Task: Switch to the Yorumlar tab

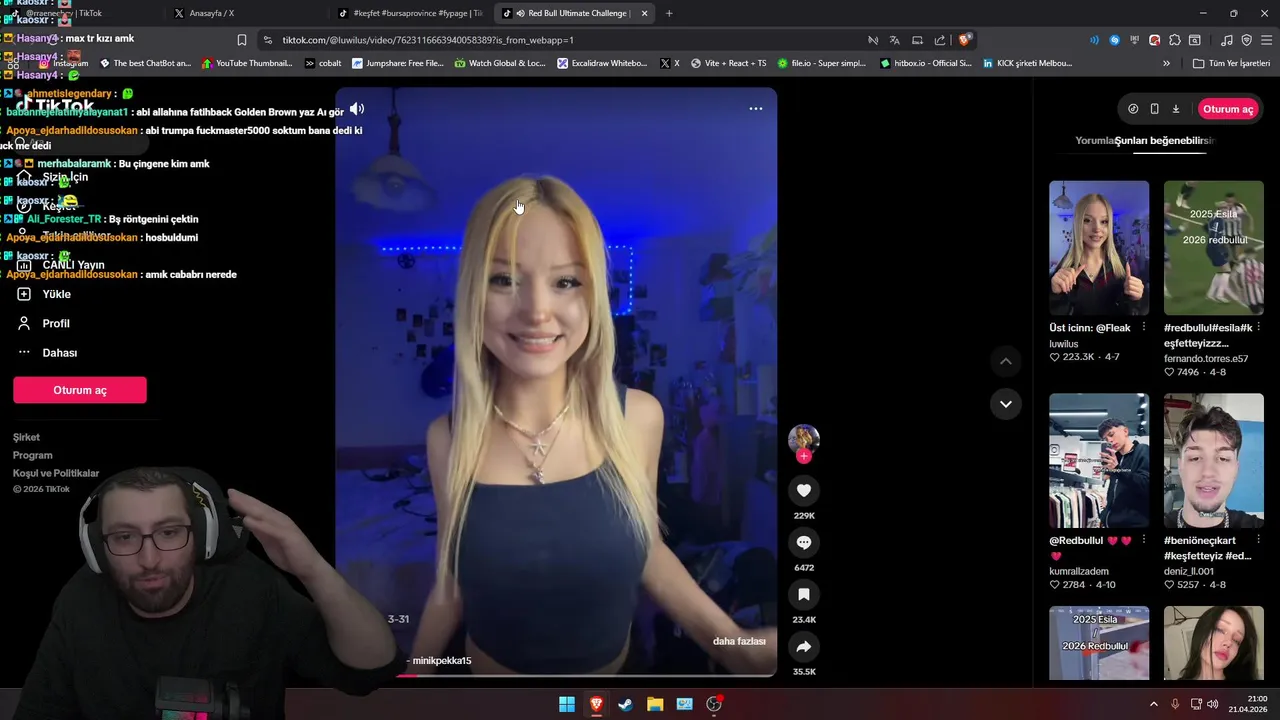Action: point(1095,141)
